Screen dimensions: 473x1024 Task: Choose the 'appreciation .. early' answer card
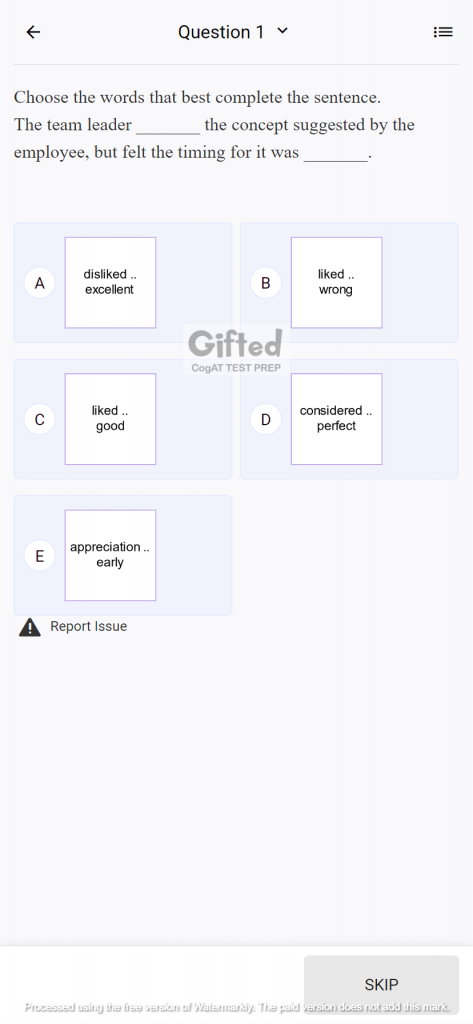[110, 556]
